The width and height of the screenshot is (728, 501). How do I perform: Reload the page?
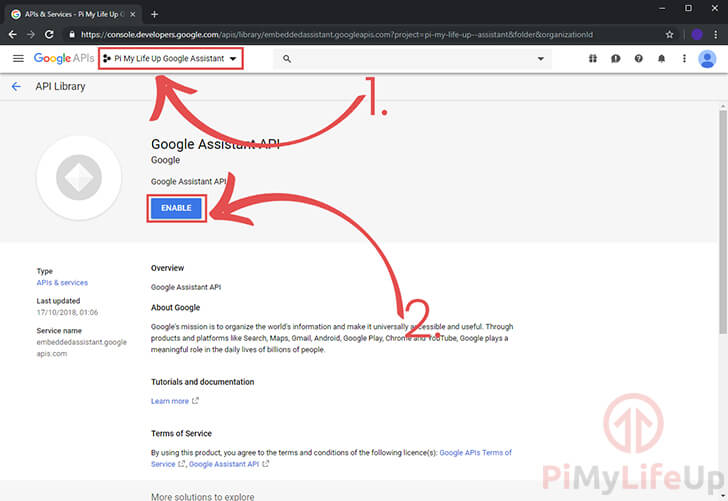(x=49, y=34)
